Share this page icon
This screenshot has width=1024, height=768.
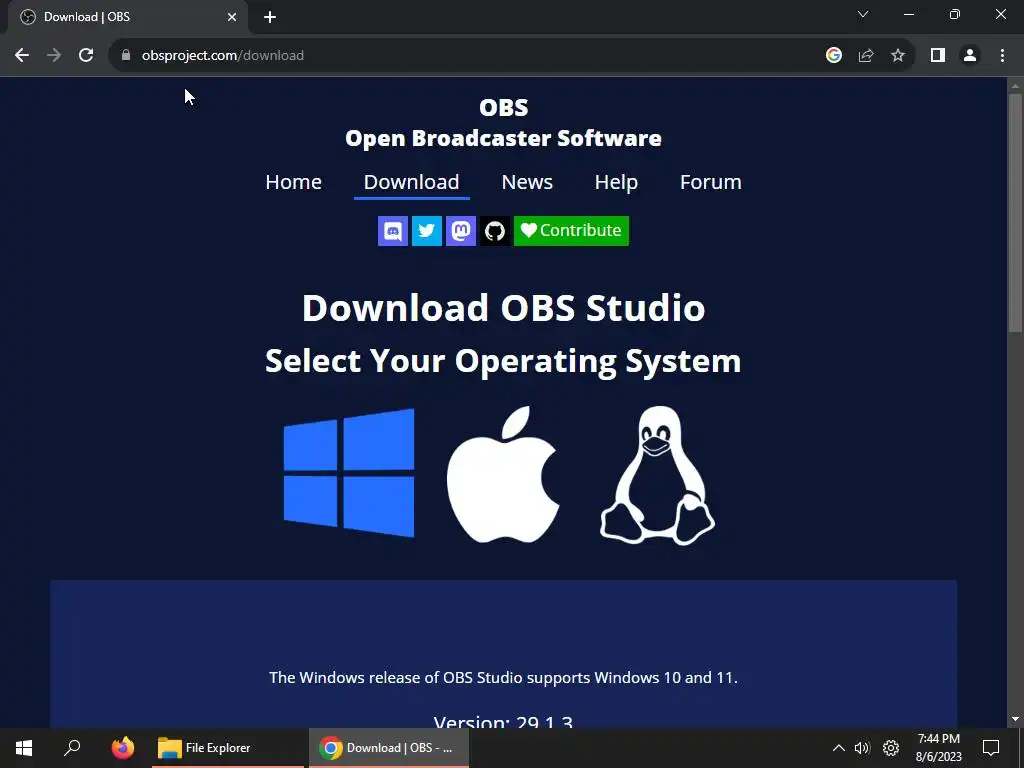[866, 56]
